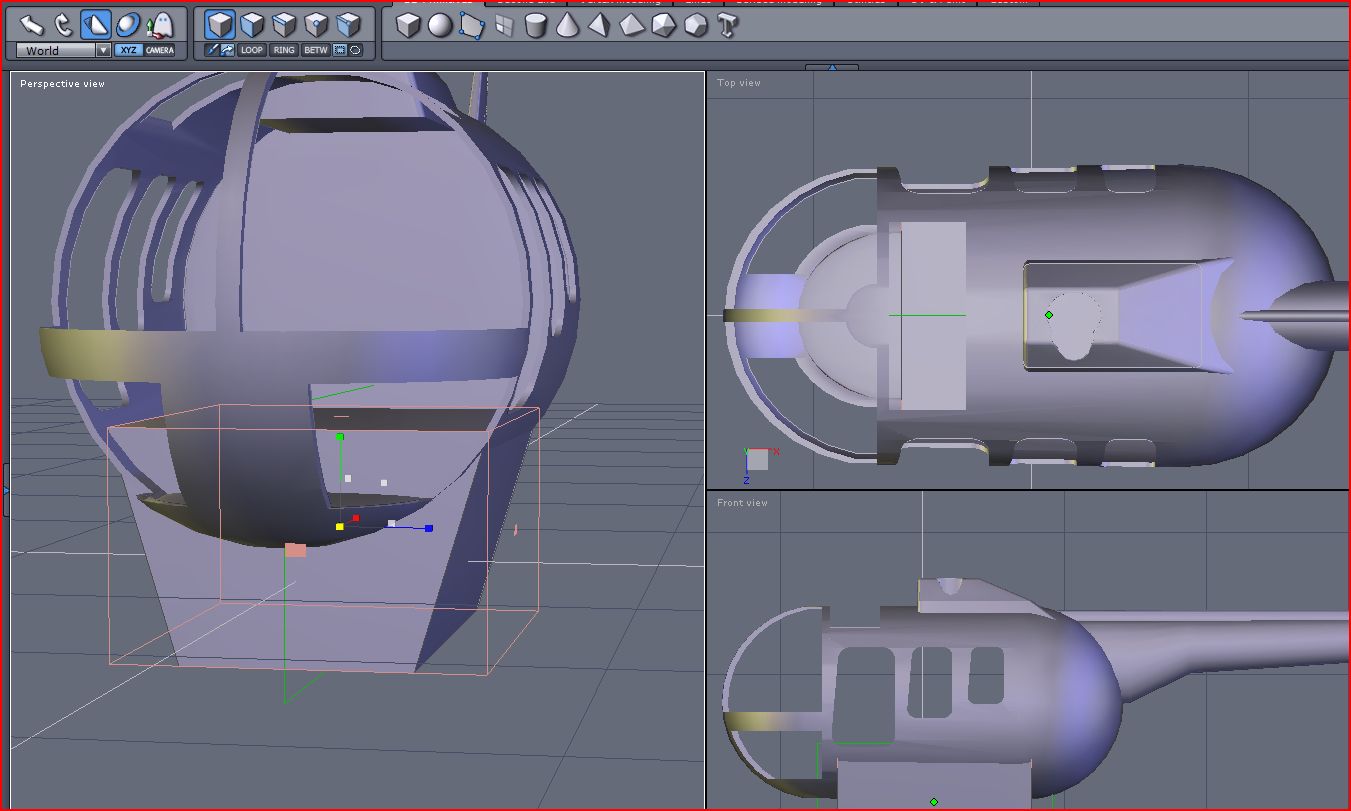Create a cylinder primitive
Viewport: 1351px width, 811px height.
pyautogui.click(x=536, y=25)
